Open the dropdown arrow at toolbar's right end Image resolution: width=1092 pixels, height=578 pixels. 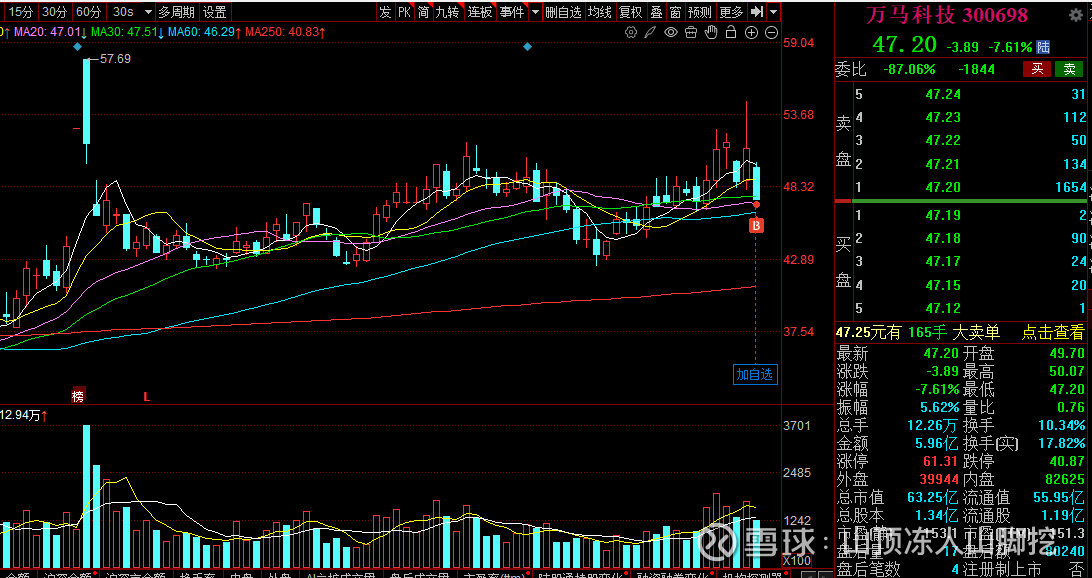[x=774, y=12]
